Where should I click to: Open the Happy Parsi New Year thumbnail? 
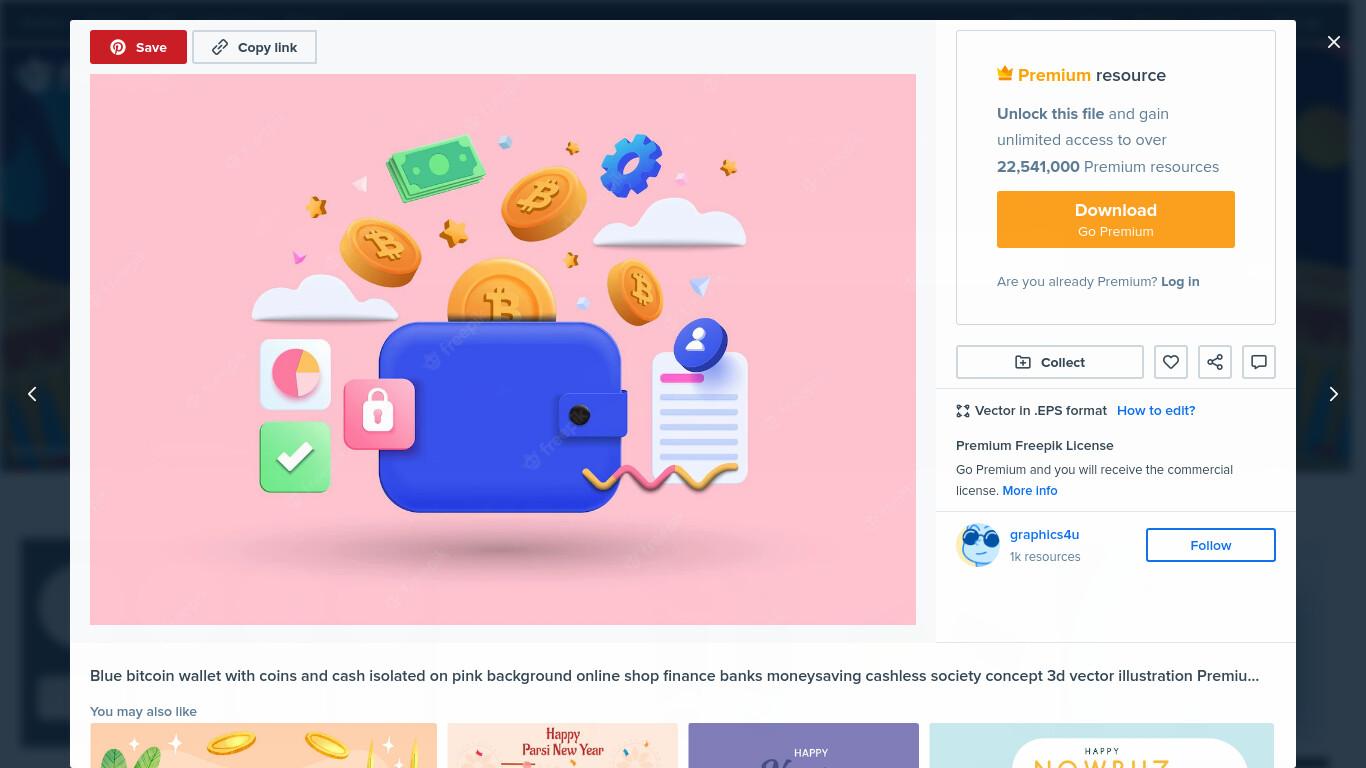click(562, 745)
